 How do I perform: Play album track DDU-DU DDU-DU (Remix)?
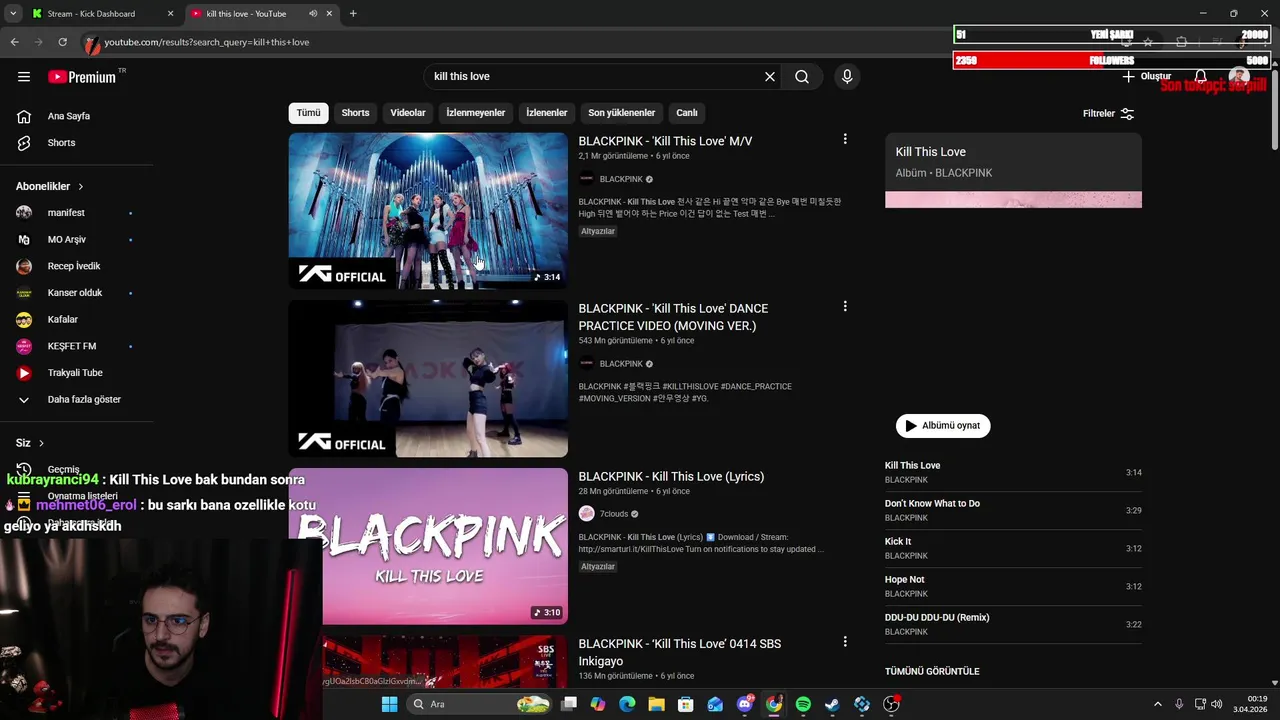(1013, 624)
